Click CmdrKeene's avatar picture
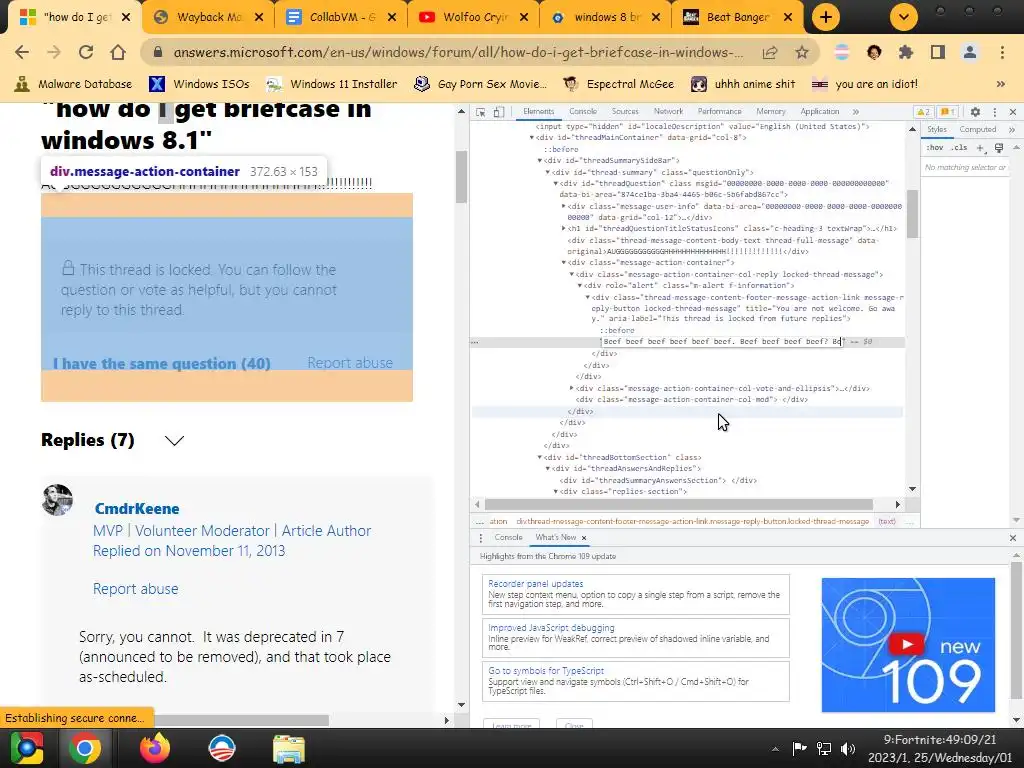The width and height of the screenshot is (1024, 768). tap(57, 500)
